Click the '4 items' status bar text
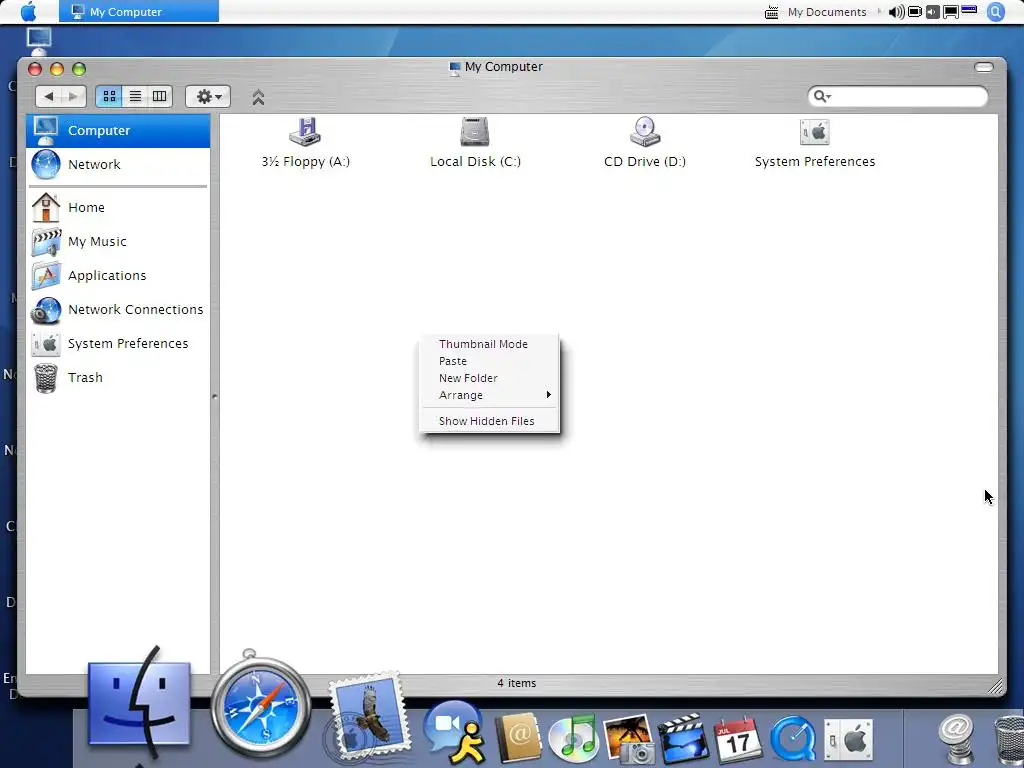Viewport: 1024px width, 768px height. [517, 683]
